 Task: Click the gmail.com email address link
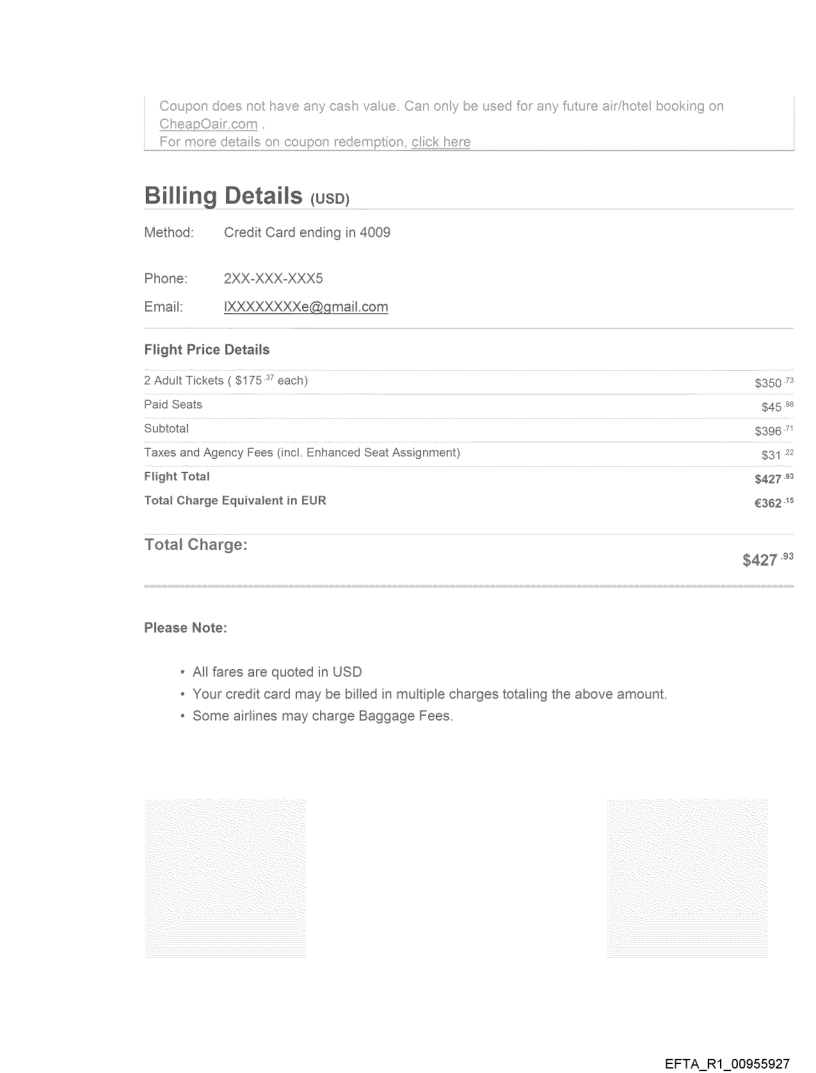pos(306,307)
